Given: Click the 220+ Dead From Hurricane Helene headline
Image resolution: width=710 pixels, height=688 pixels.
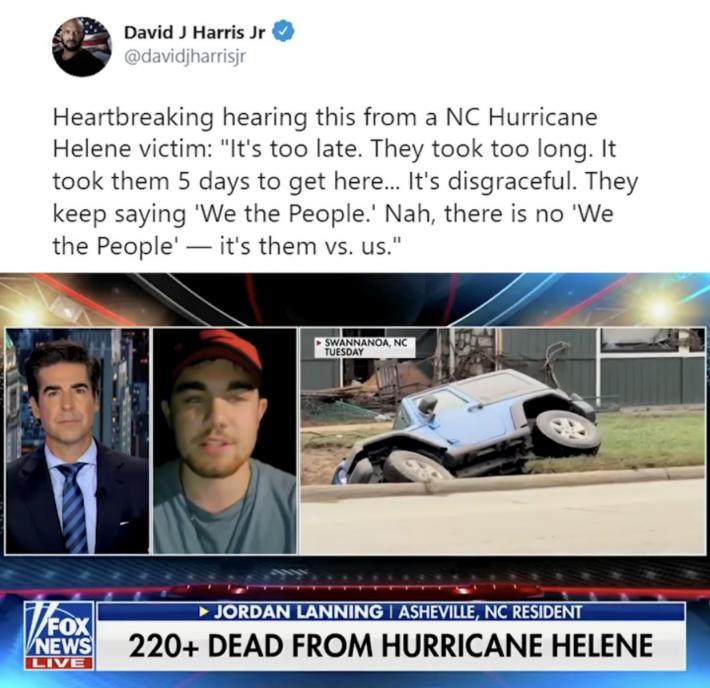Looking at the screenshot, I should [391, 645].
